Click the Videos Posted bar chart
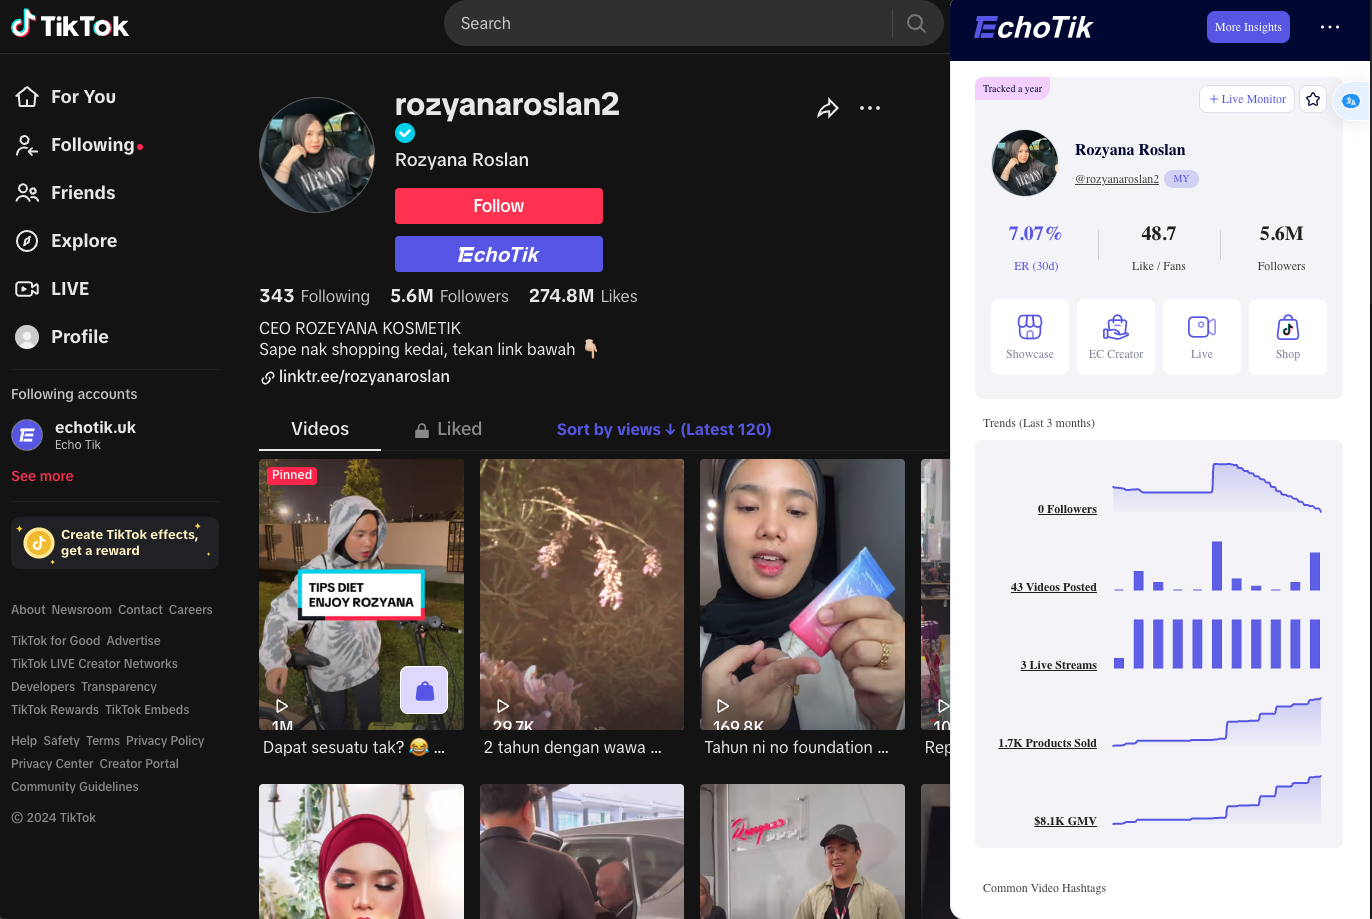This screenshot has height=919, width=1372. tap(1217, 565)
